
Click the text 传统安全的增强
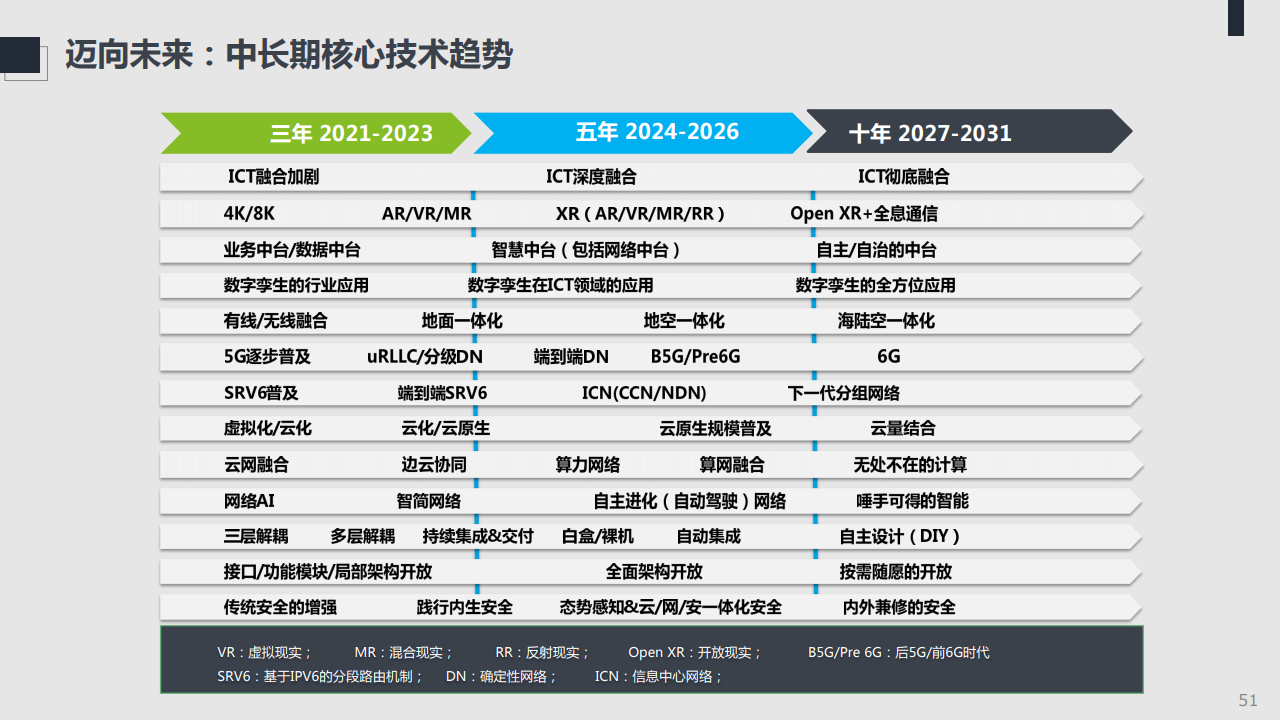[x=280, y=607]
